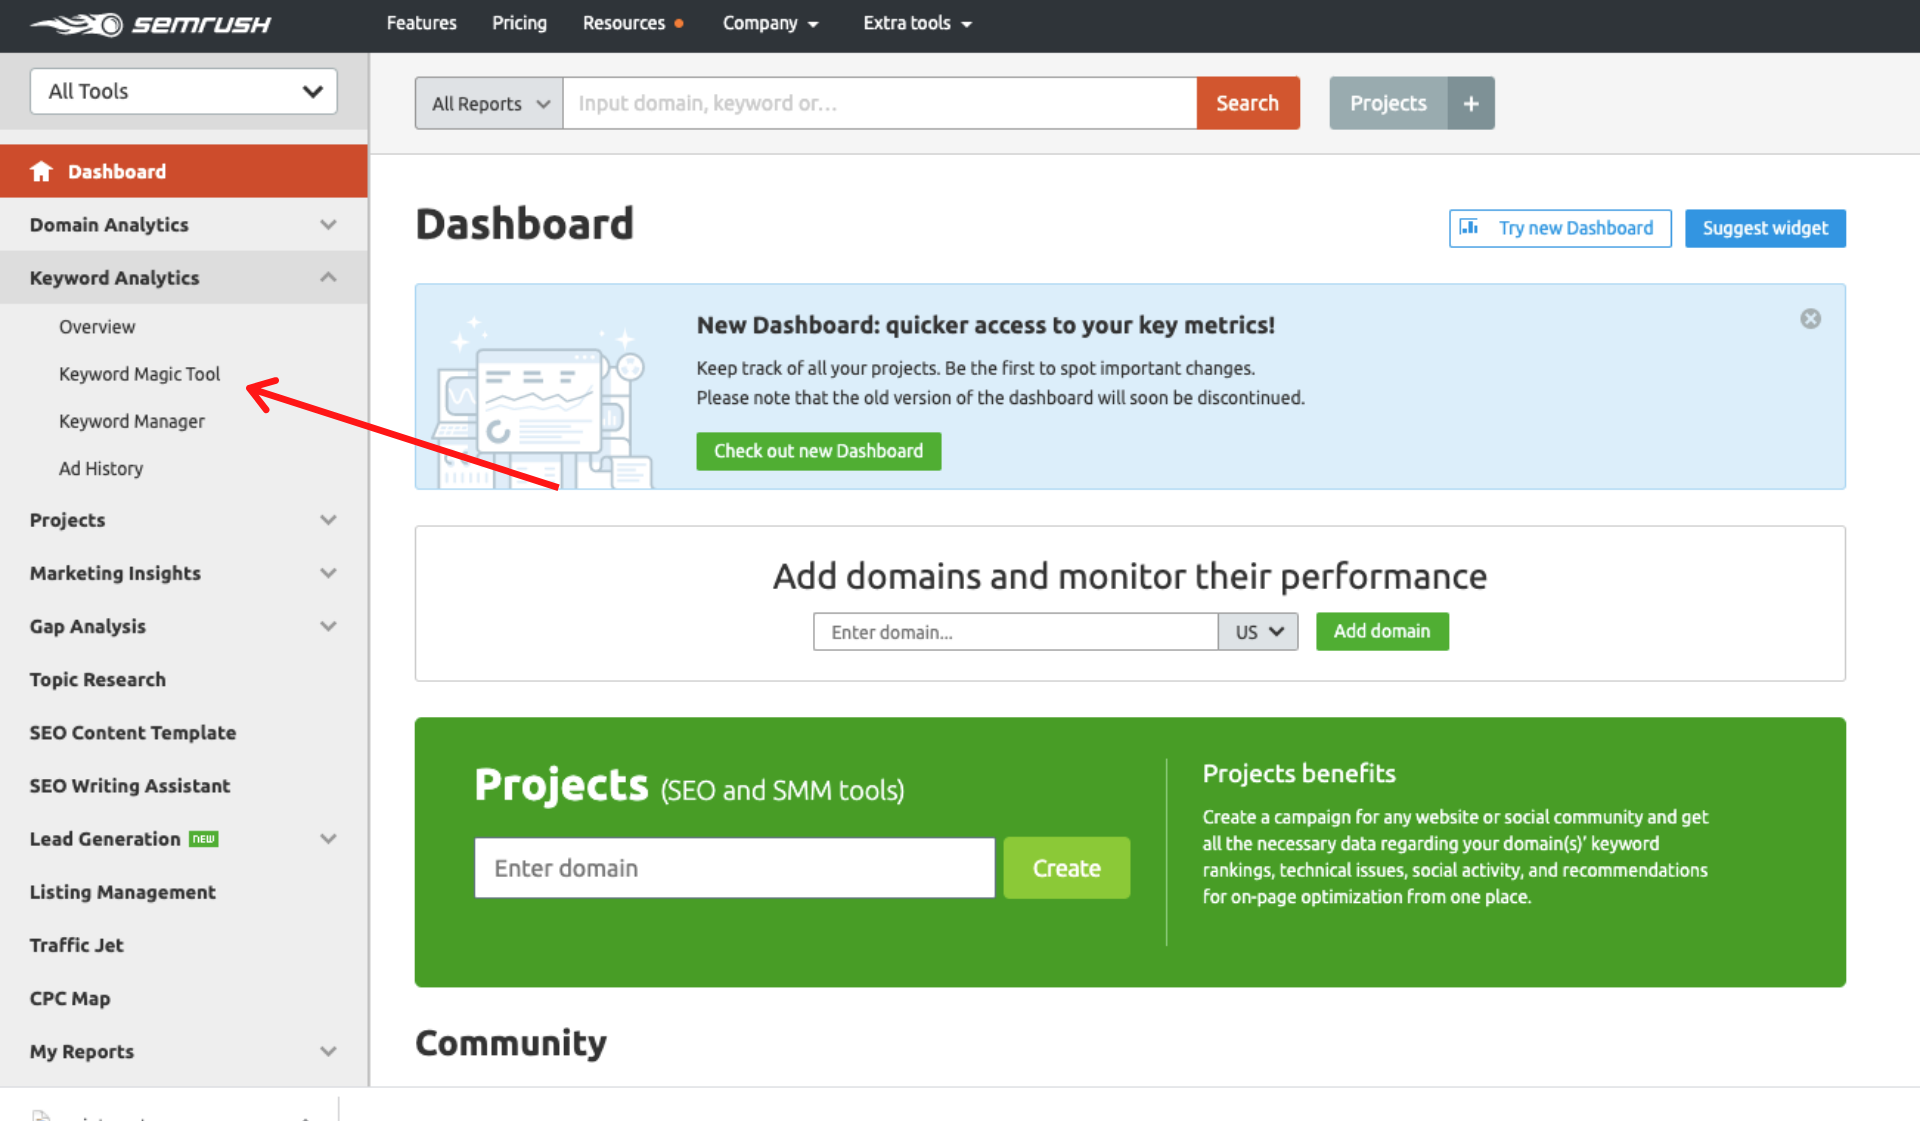1920x1121 pixels.
Task: Click the Projects button in top bar
Action: (1388, 103)
